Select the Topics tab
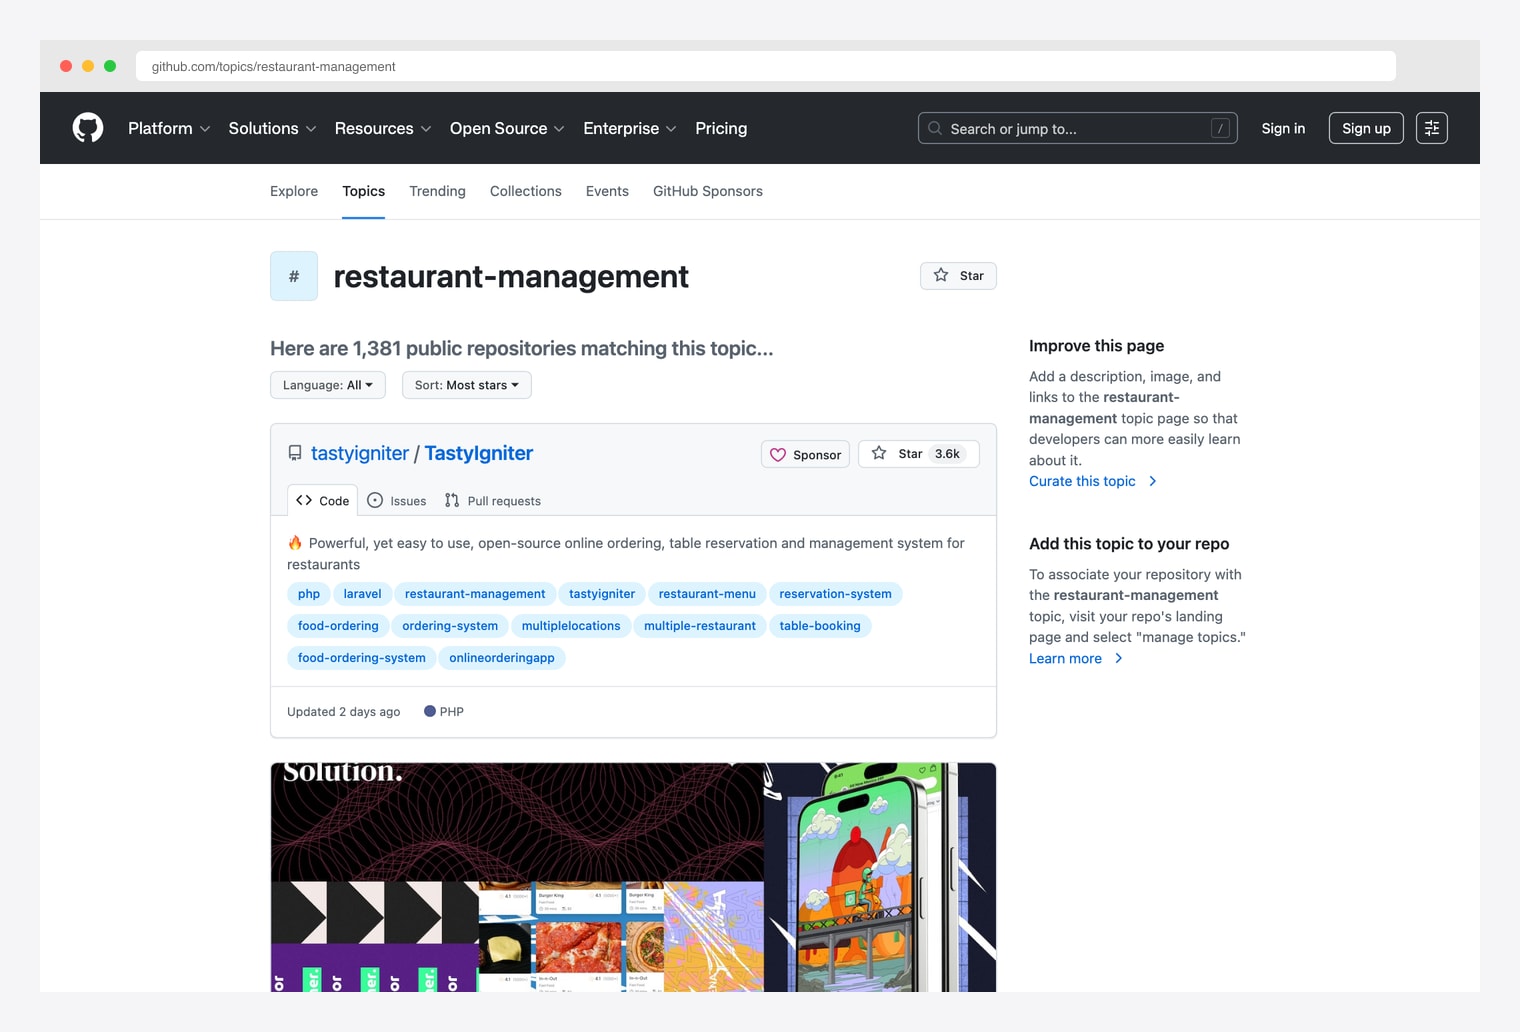 click(x=363, y=191)
